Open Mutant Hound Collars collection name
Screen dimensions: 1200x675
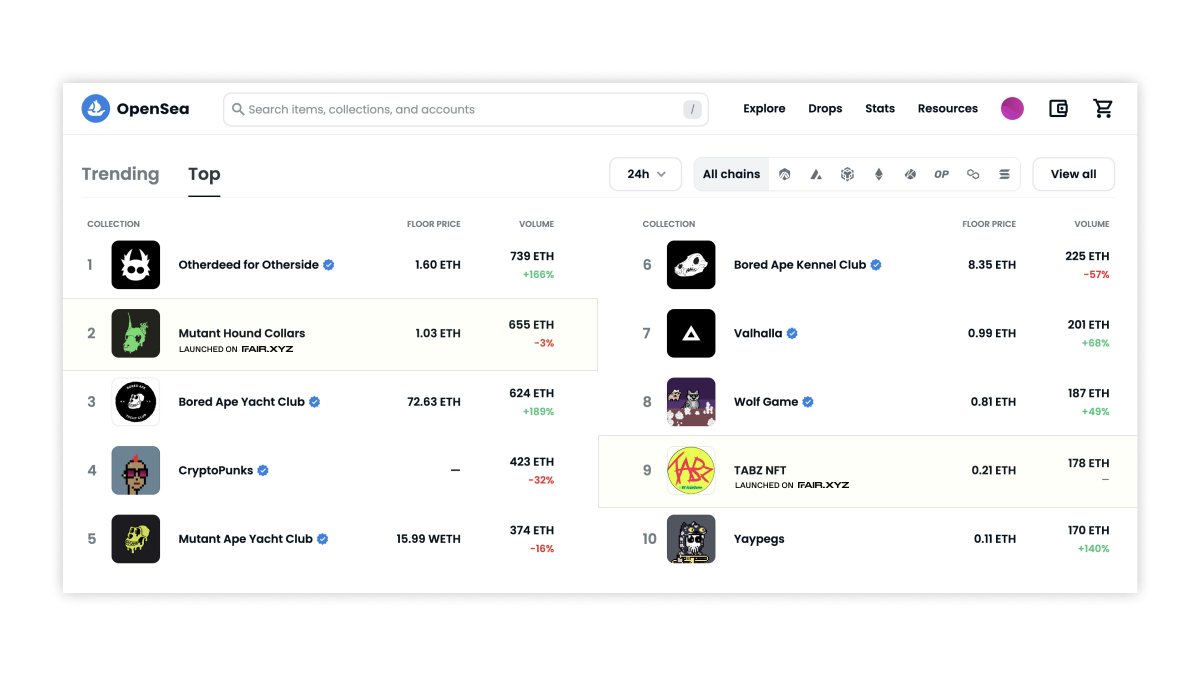(242, 333)
